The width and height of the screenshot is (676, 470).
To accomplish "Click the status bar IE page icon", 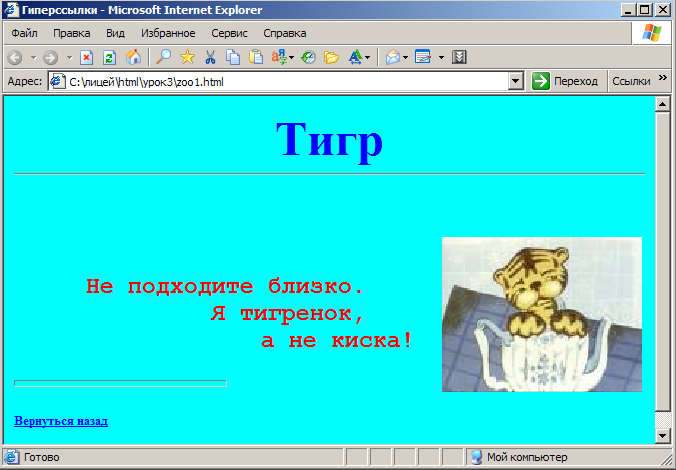I will pos(12,457).
